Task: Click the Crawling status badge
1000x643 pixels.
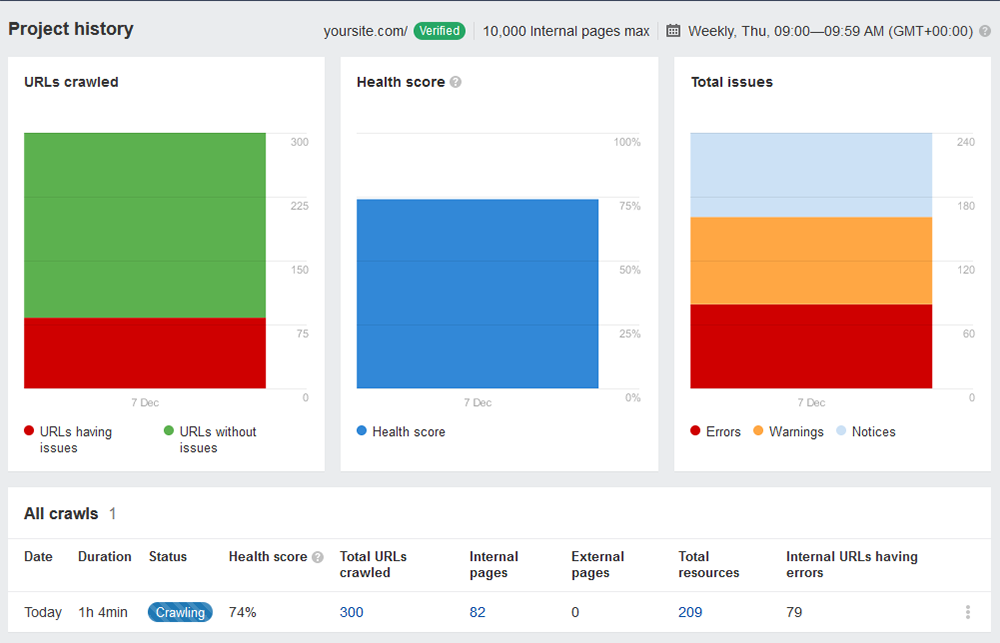Action: tap(180, 612)
